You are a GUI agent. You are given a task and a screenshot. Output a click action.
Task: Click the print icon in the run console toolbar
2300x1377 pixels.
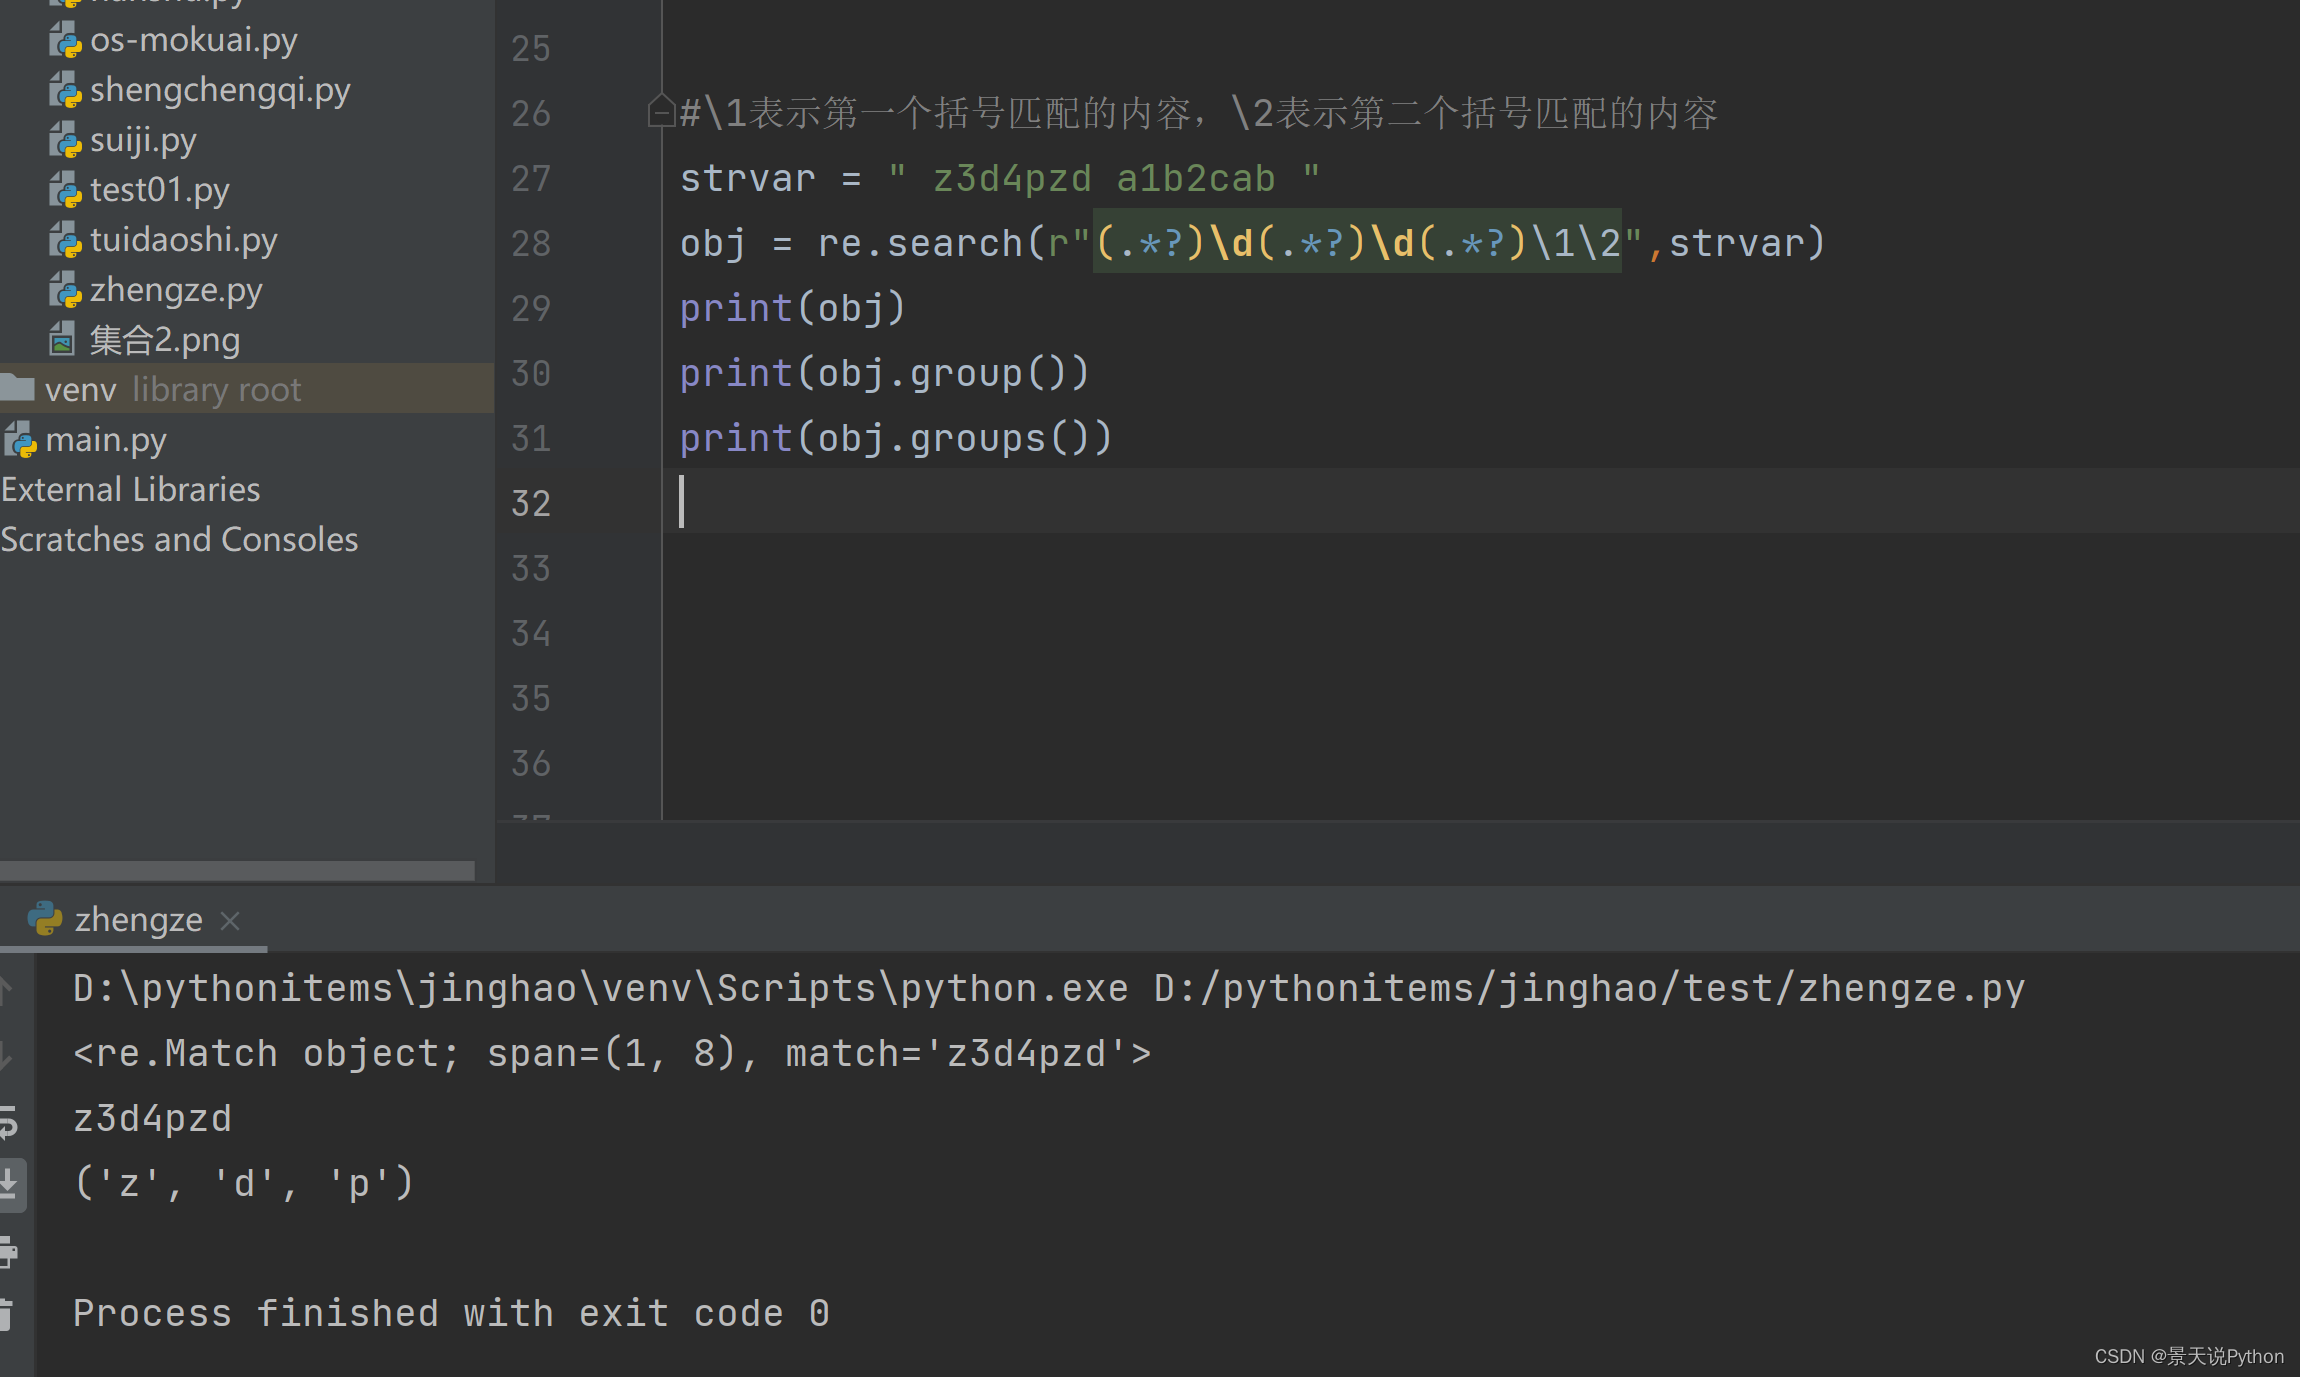click(9, 1252)
